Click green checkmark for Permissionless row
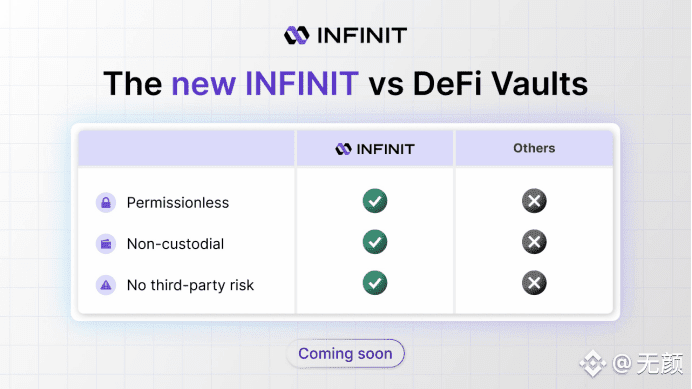 pos(375,201)
